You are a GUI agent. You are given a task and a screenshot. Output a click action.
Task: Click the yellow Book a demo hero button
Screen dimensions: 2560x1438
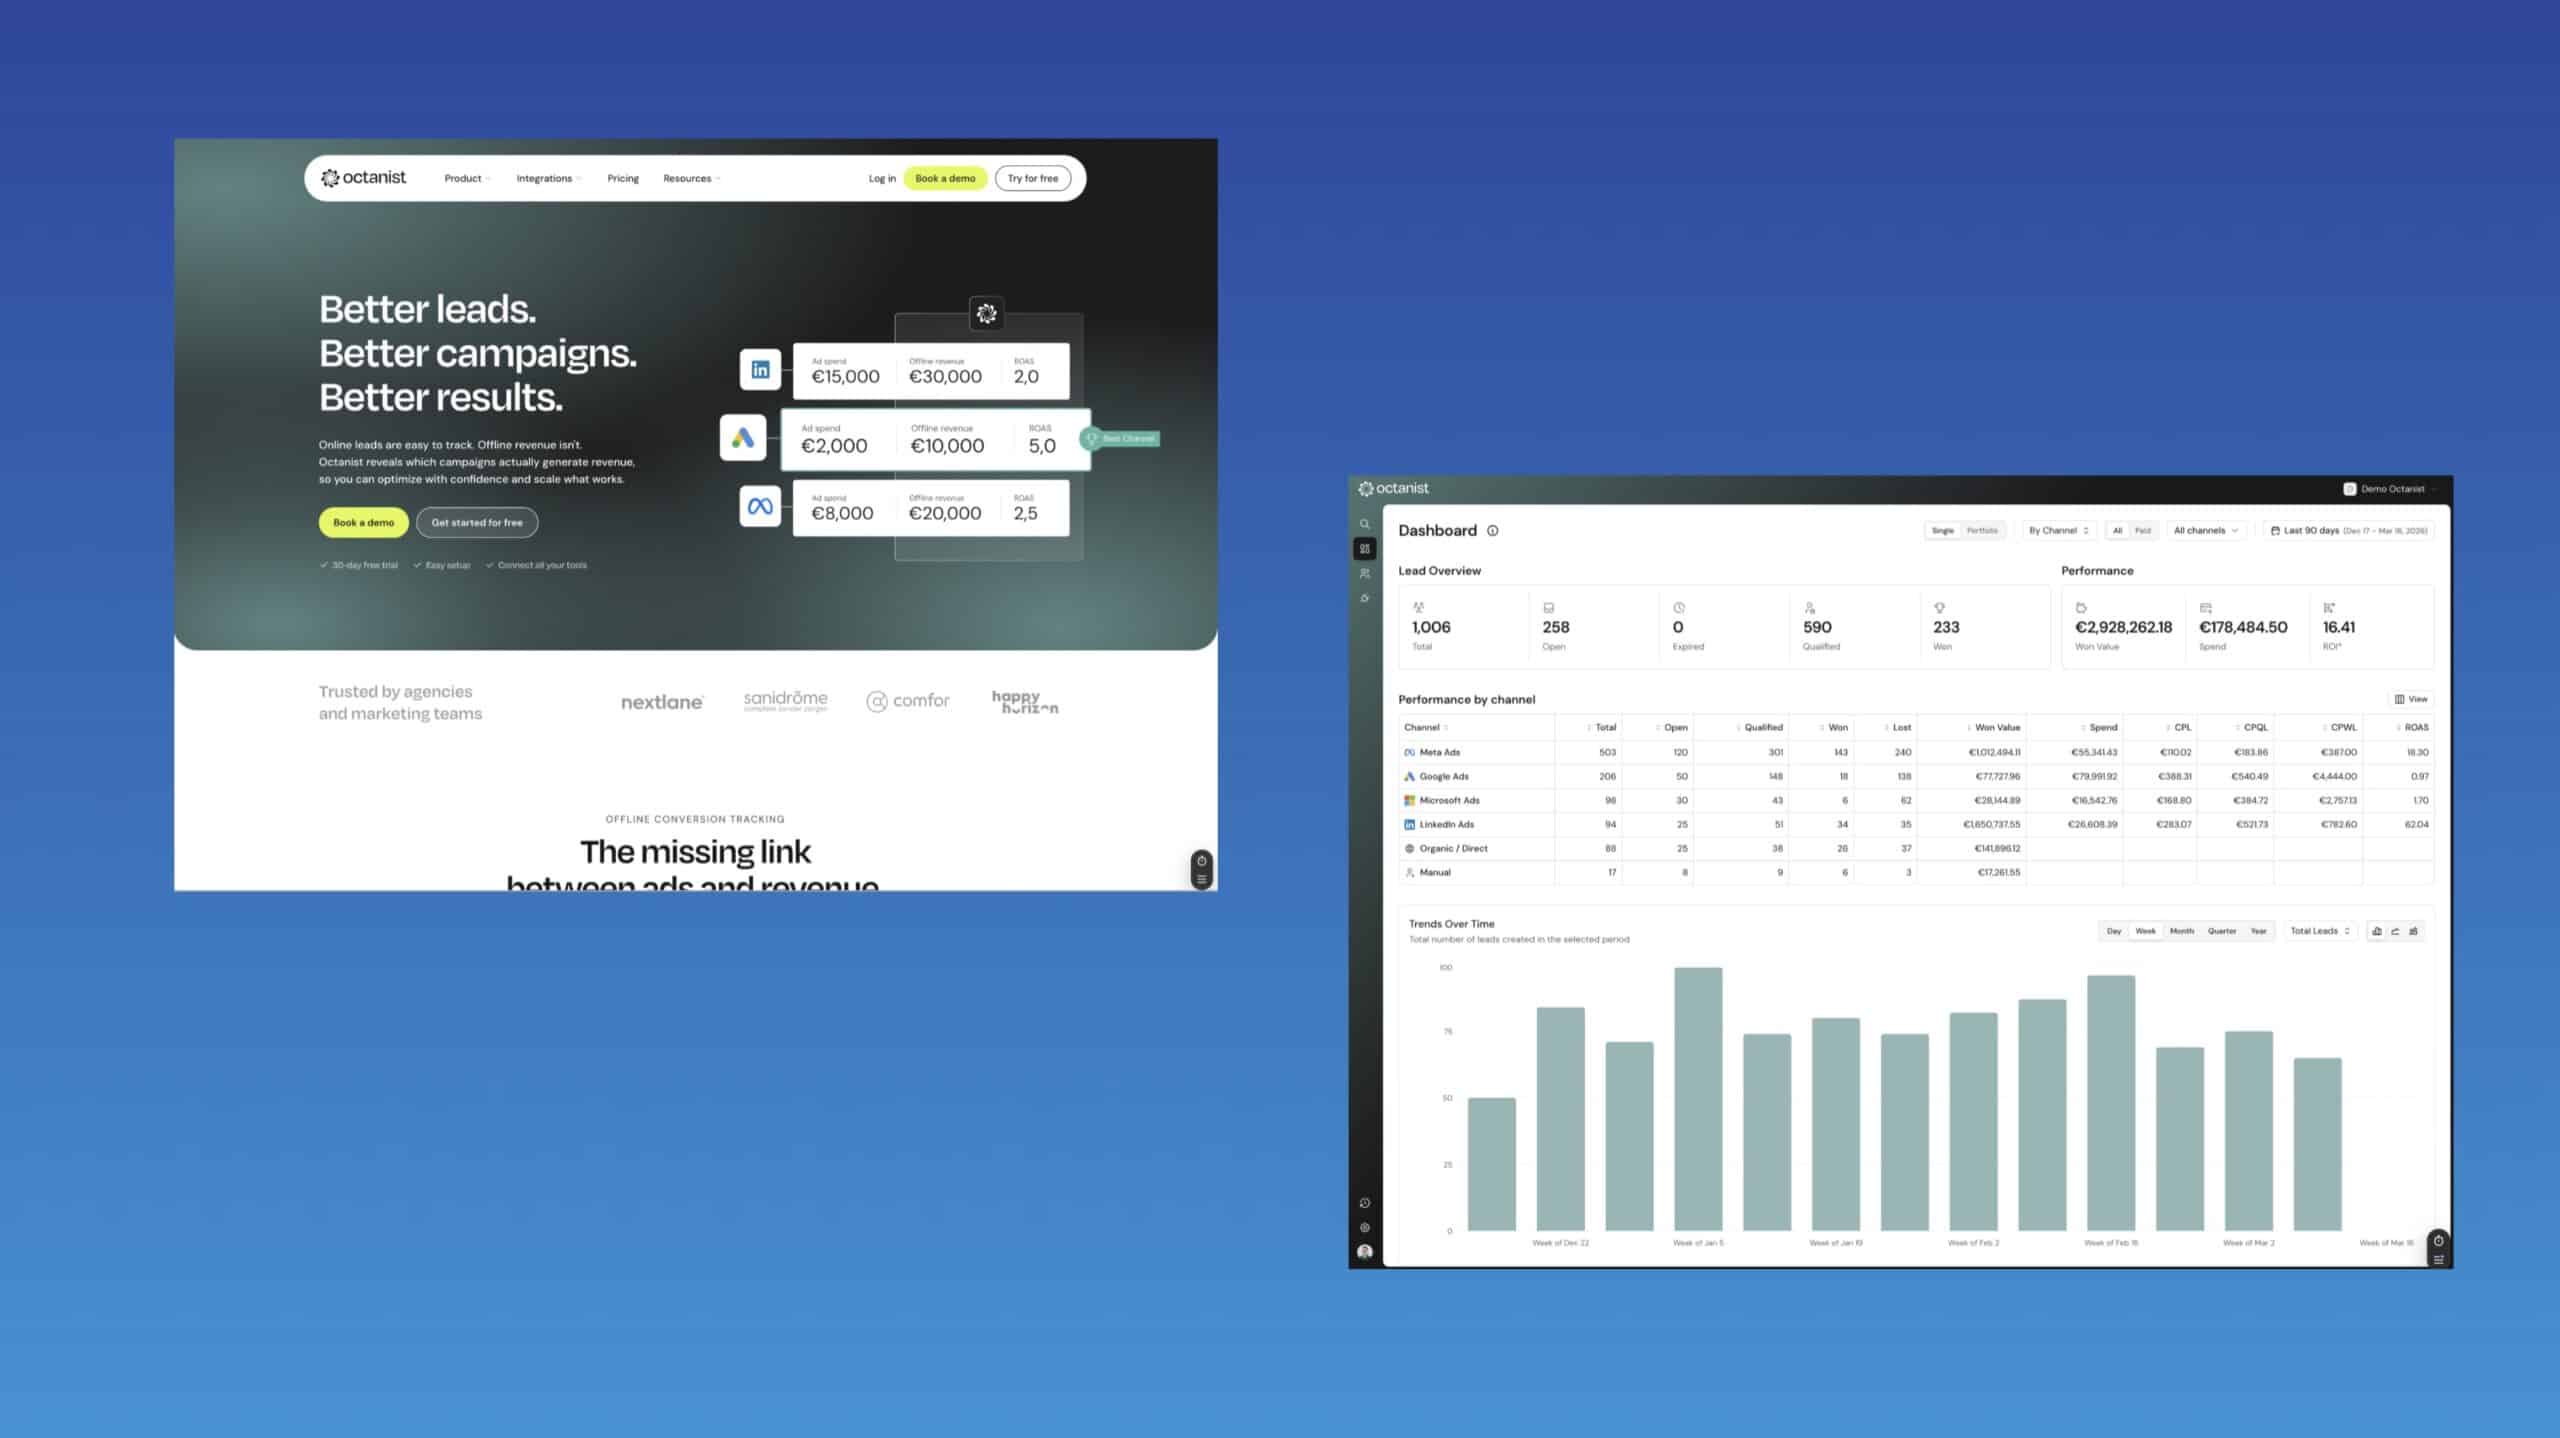(363, 523)
